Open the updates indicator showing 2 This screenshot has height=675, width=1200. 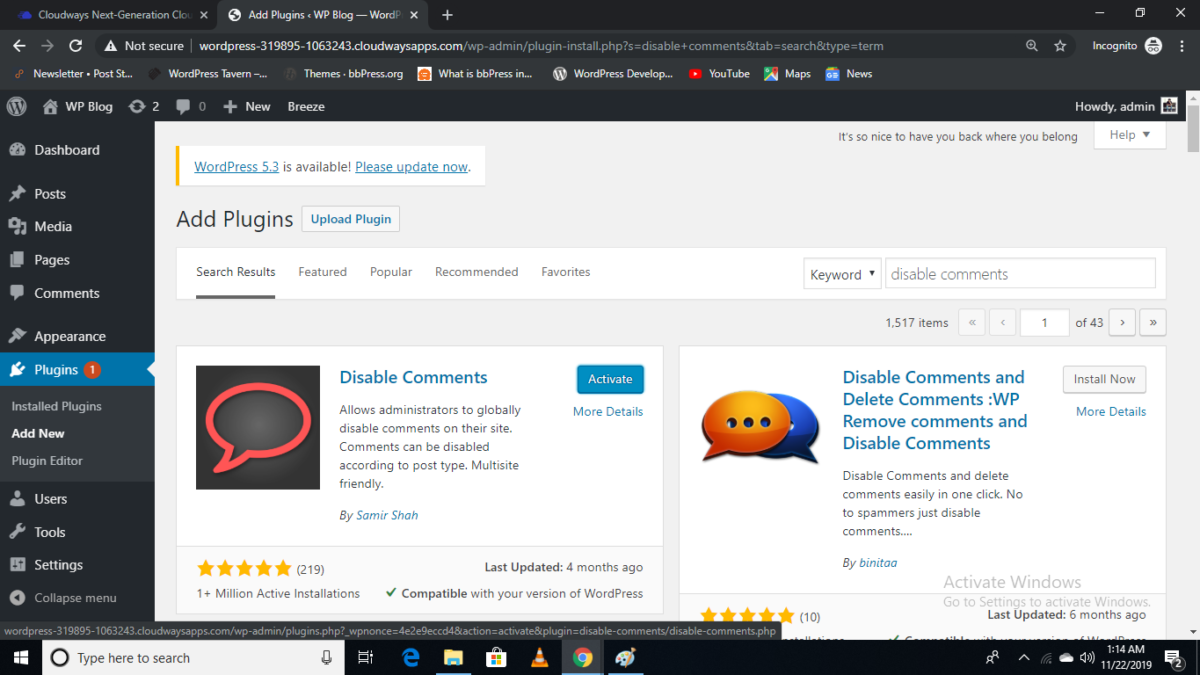144,106
